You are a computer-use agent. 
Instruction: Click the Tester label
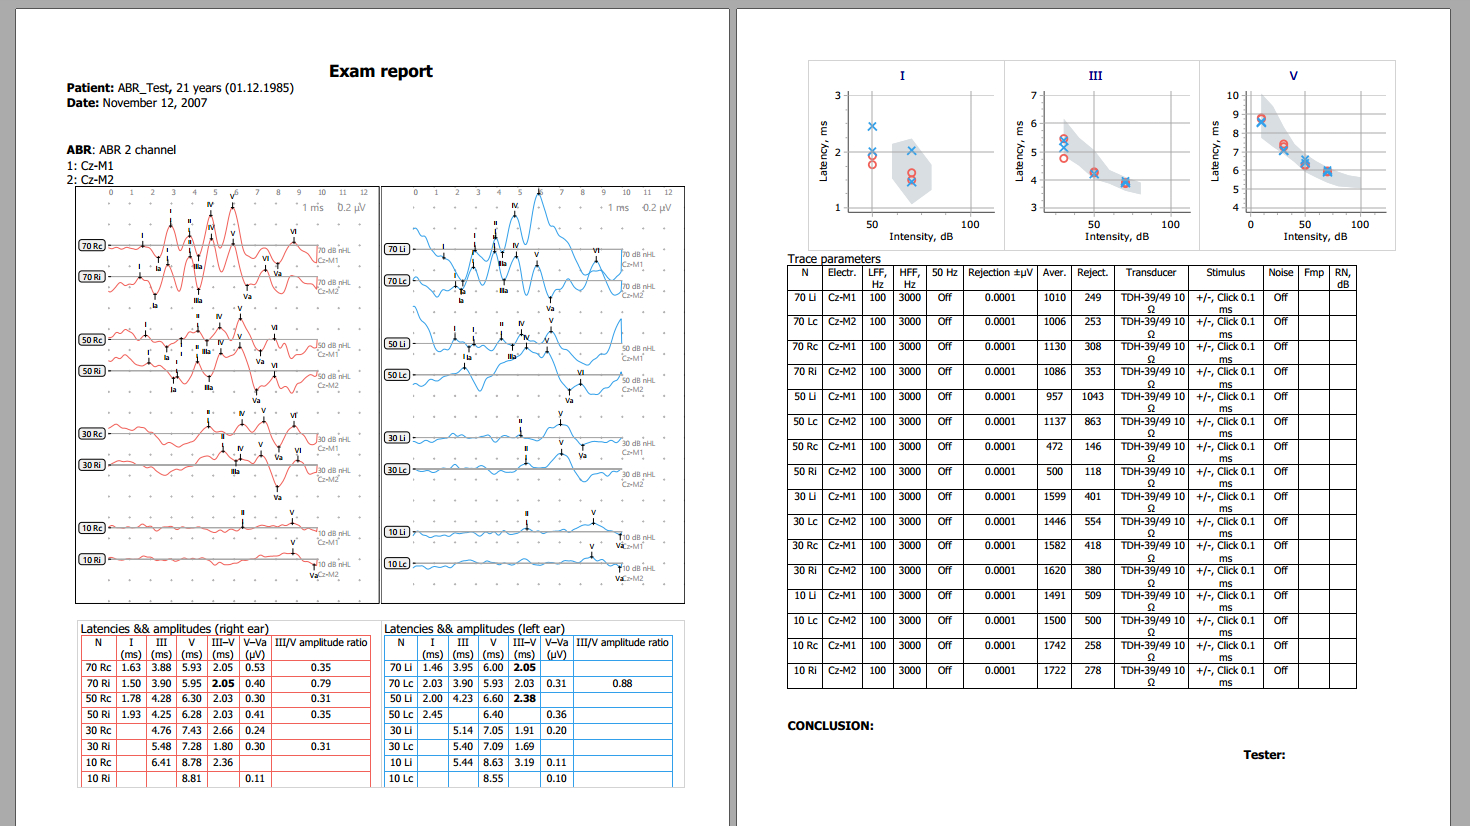[1264, 755]
